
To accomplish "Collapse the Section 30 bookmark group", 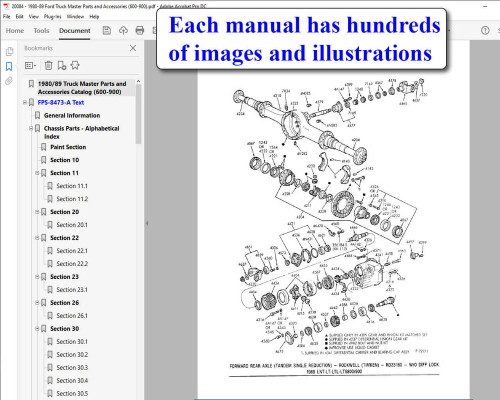I will tap(37, 329).
